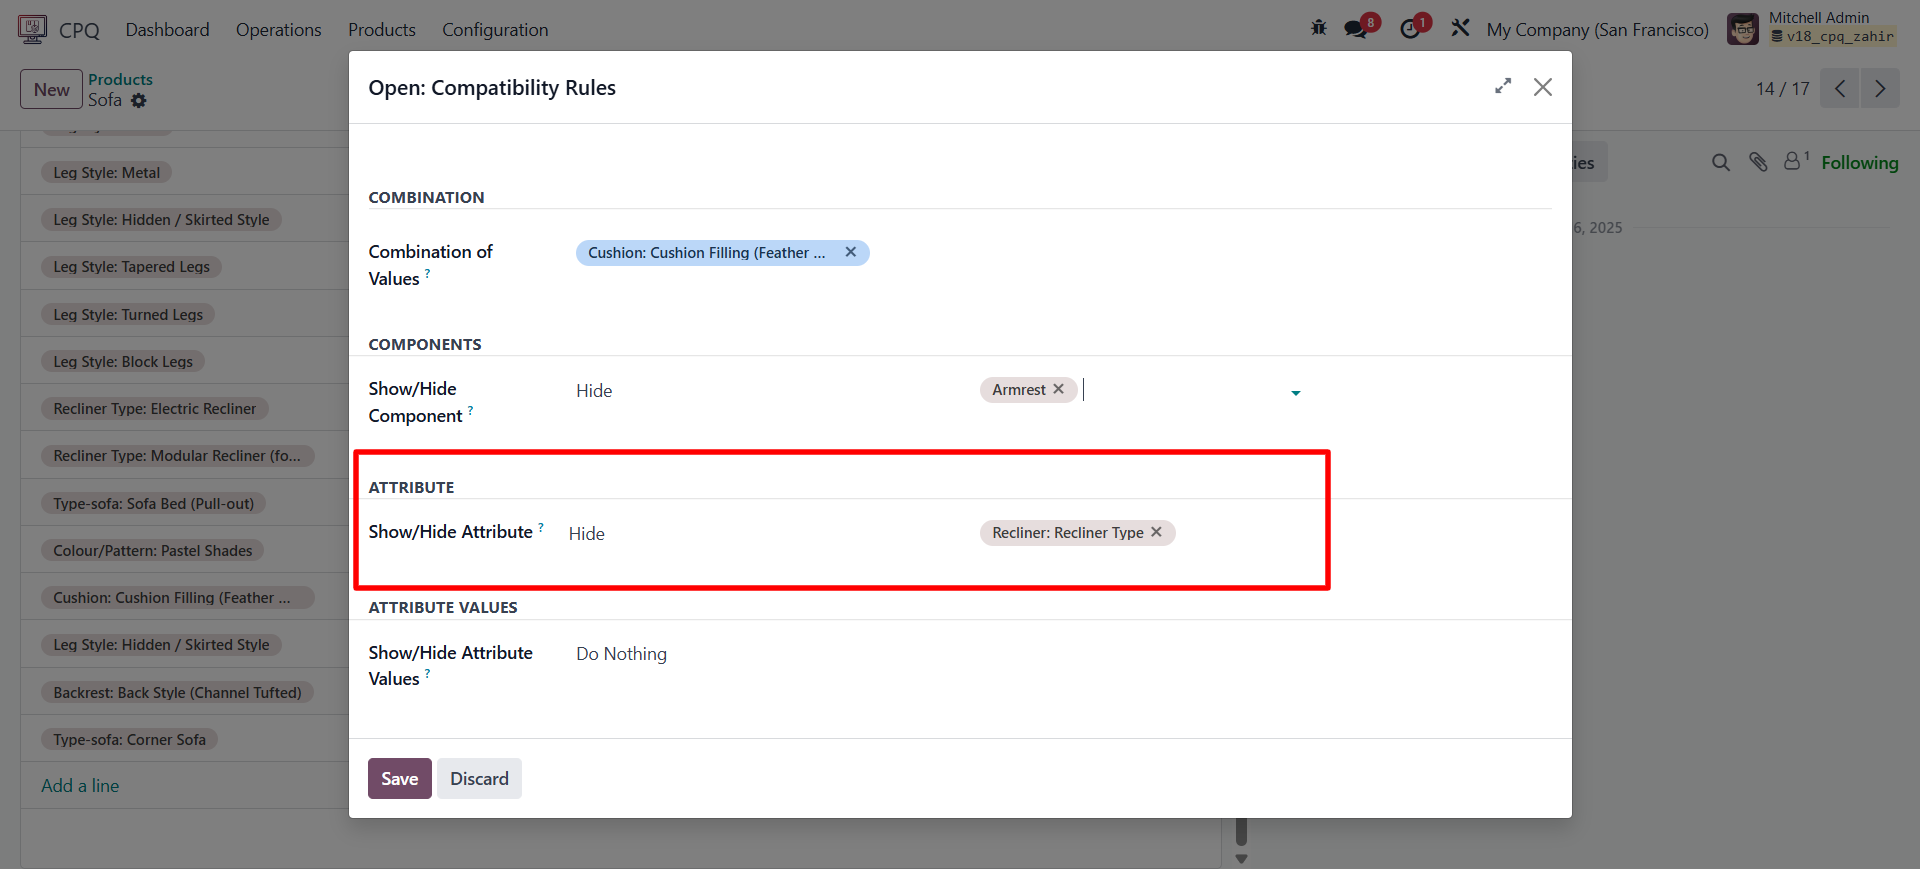This screenshot has width=1920, height=869.
Task: Remove the Recliner Type attribute tag
Action: coord(1157,532)
